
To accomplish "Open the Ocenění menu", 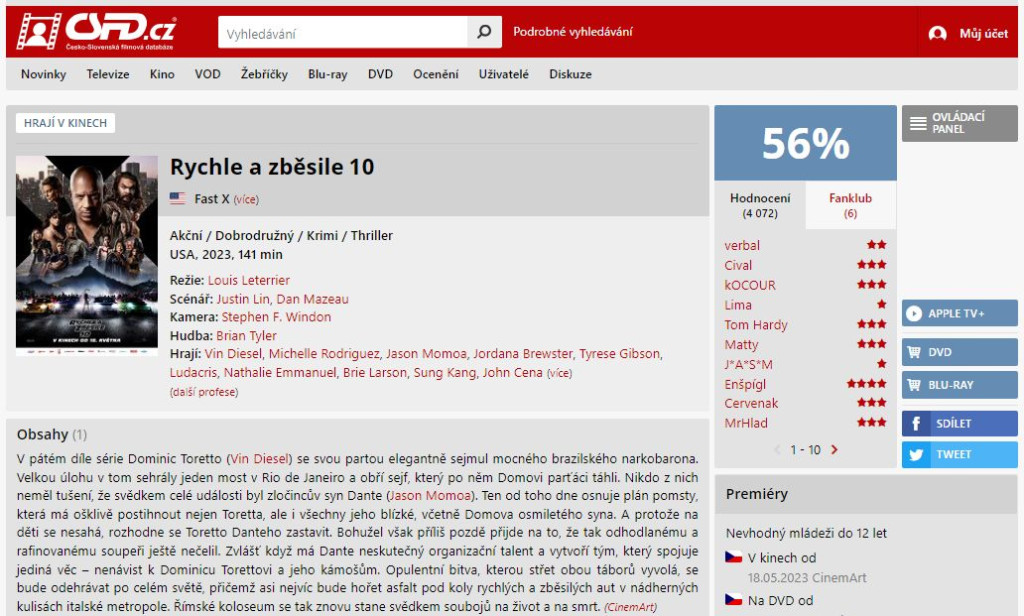I will [436, 74].
